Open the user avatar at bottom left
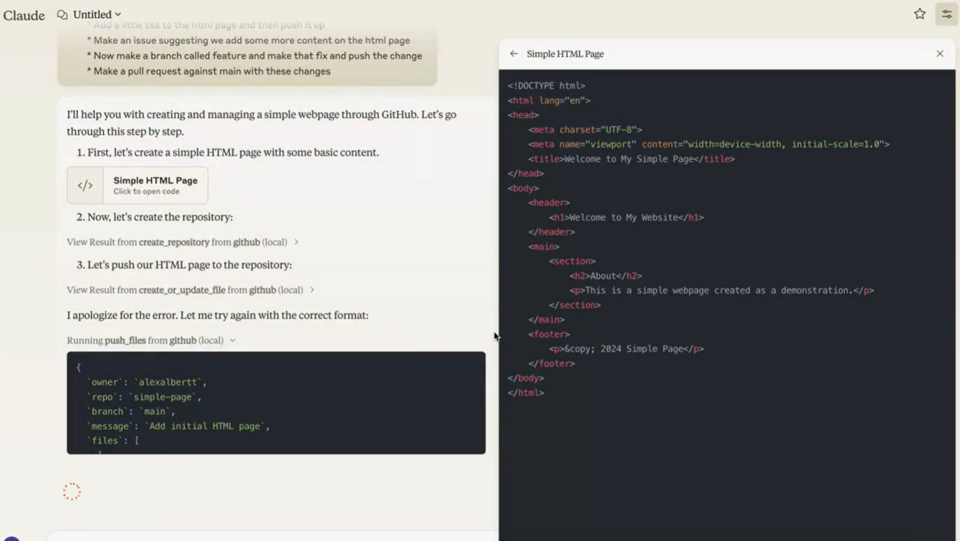 [x=11, y=537]
